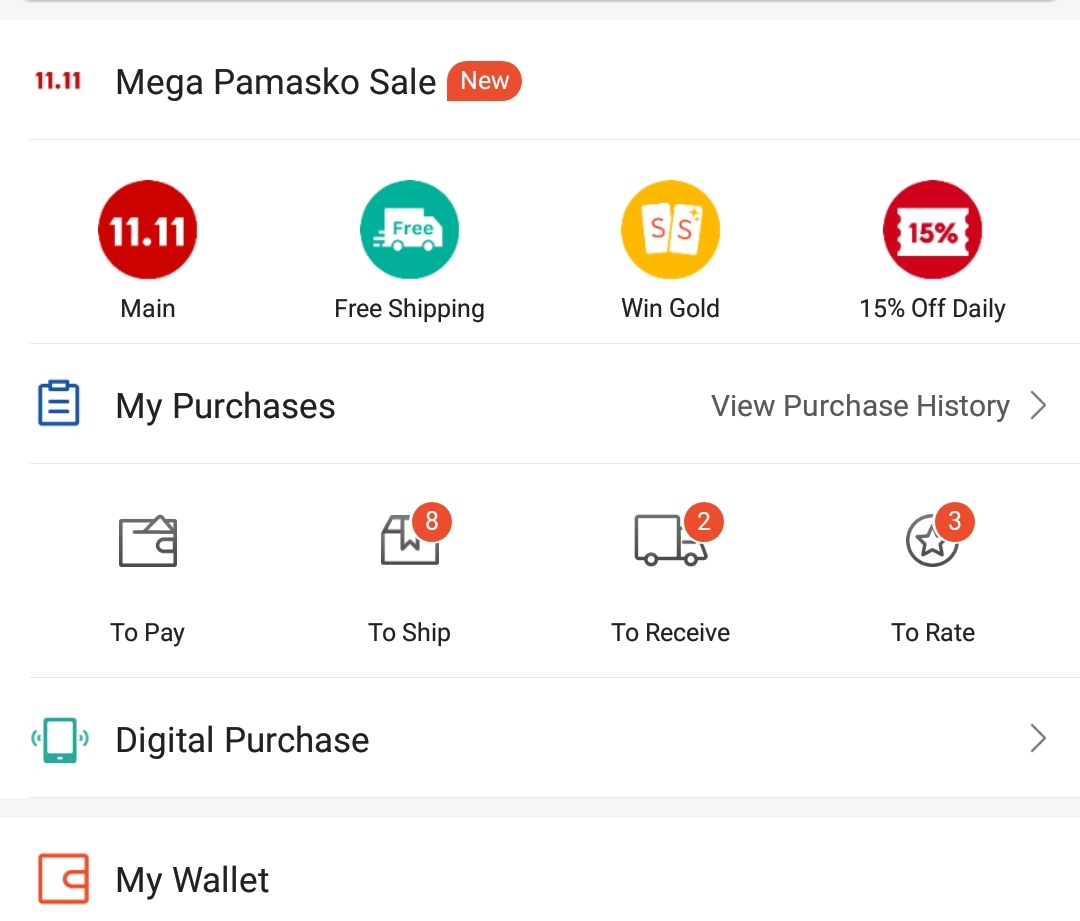The height and width of the screenshot is (921, 1080).
Task: Tap the To Rate star icon
Action: pyautogui.click(x=932, y=541)
